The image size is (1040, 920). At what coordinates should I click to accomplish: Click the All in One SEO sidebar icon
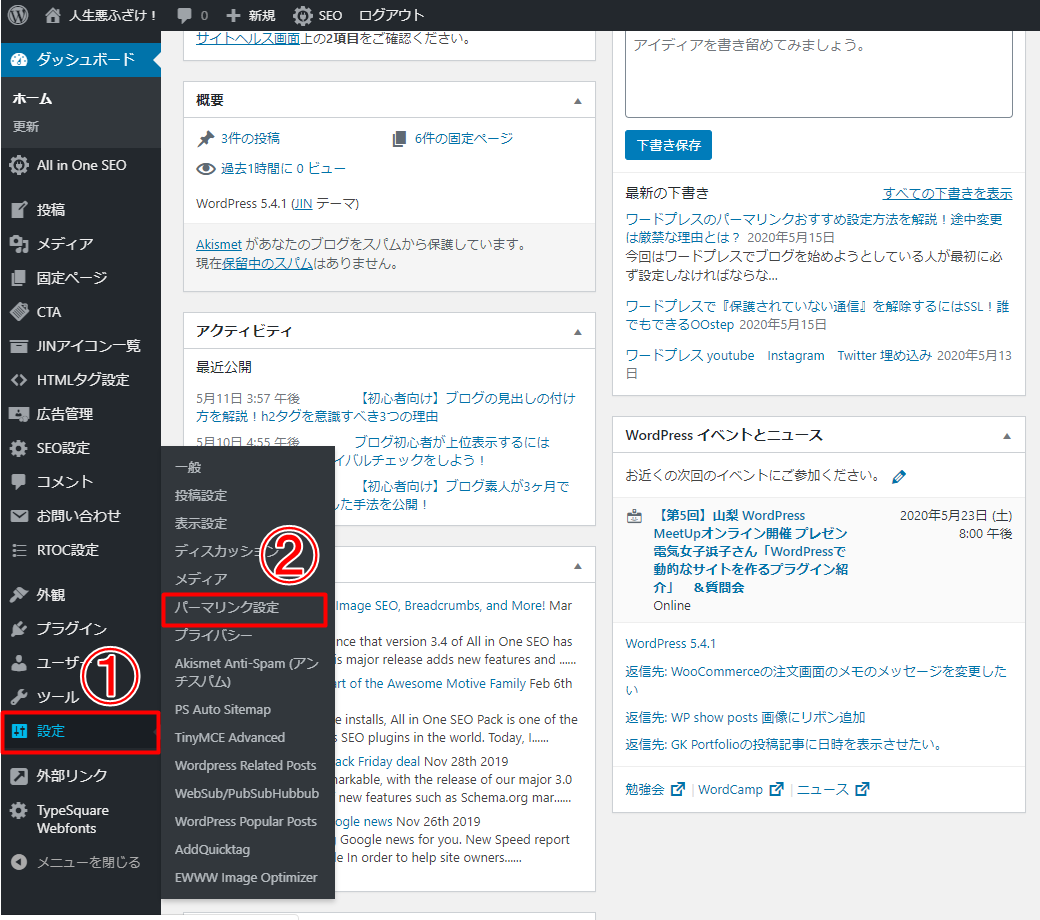[x=19, y=165]
